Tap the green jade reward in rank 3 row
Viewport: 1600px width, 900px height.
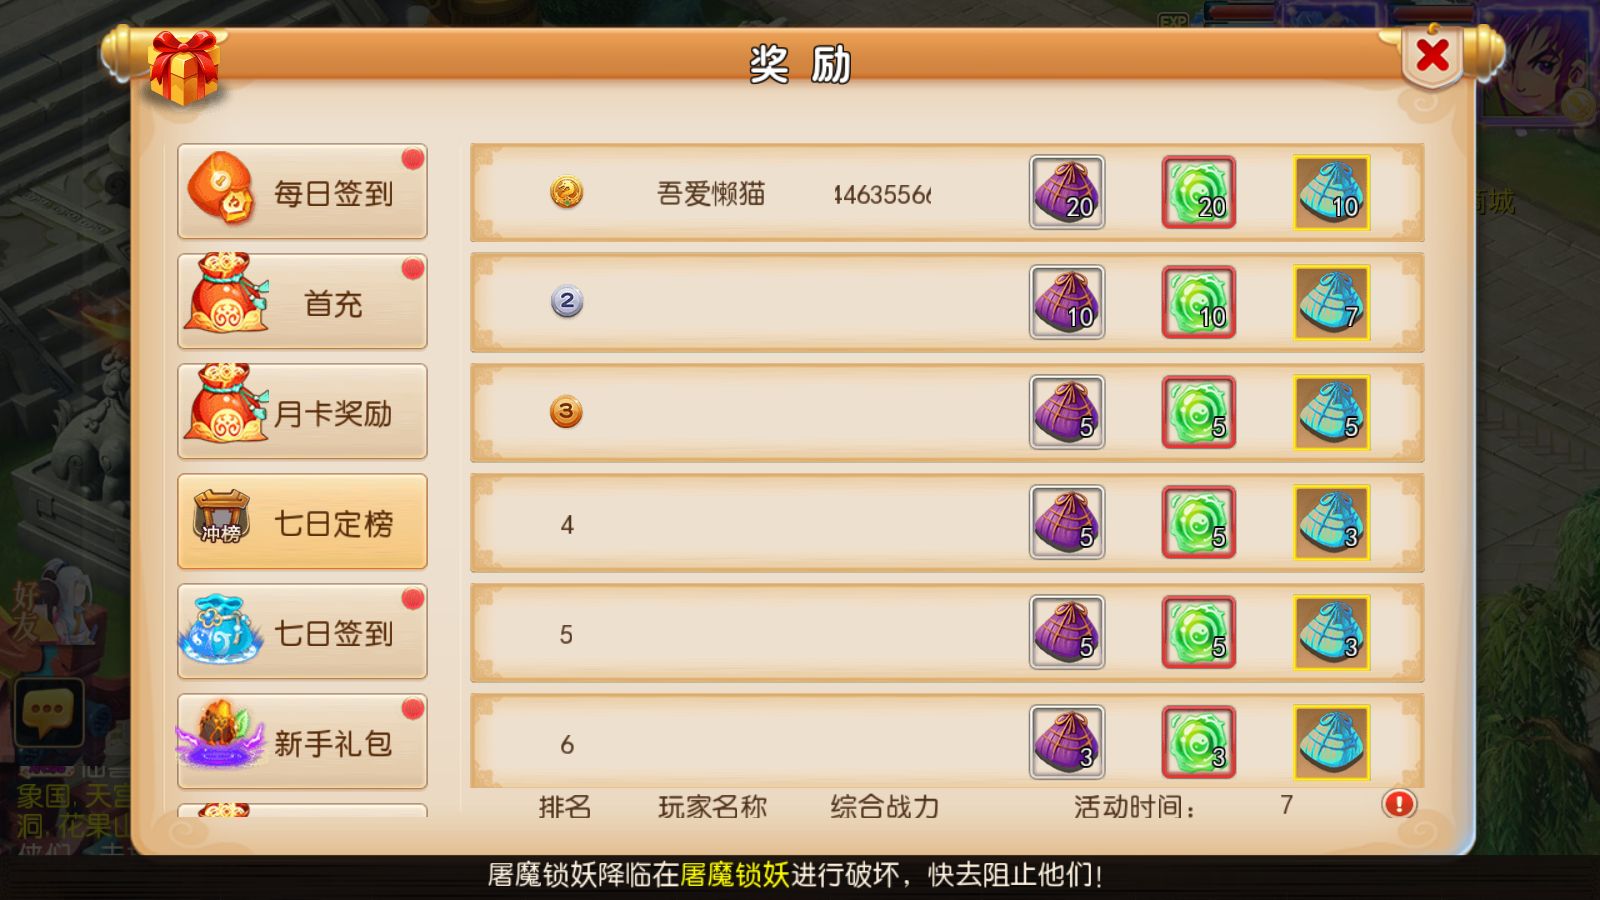click(x=1199, y=412)
